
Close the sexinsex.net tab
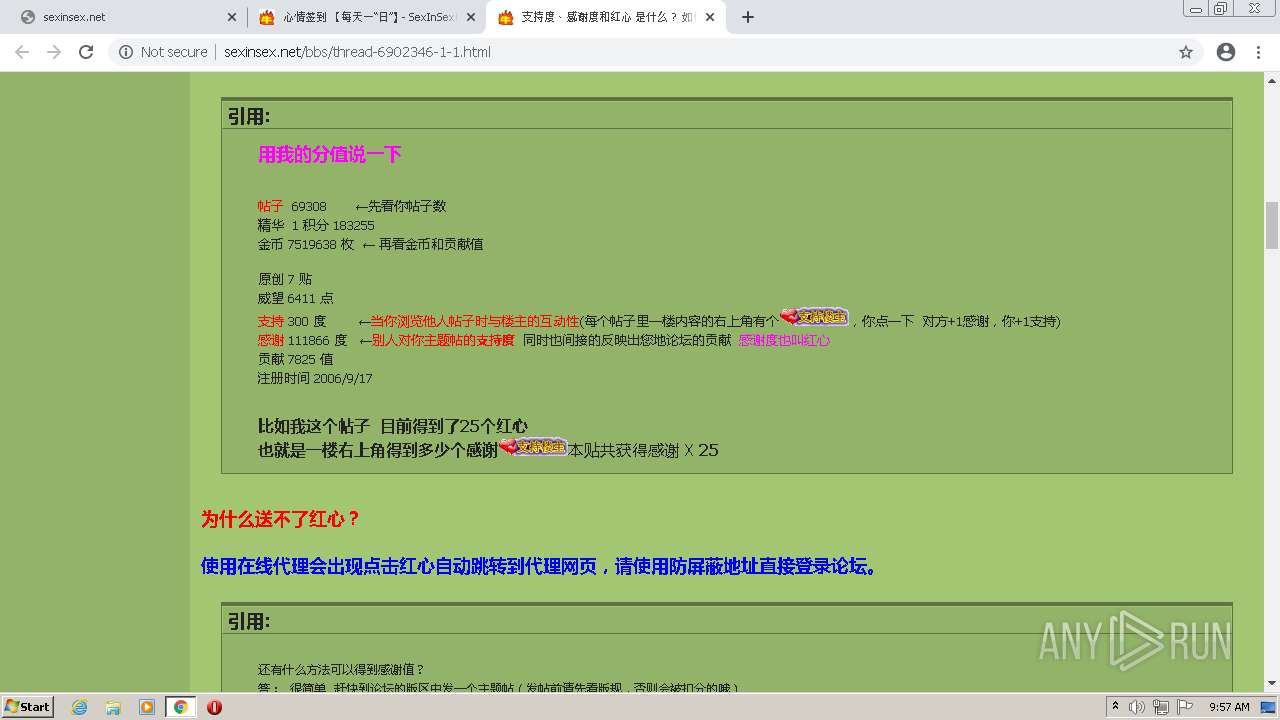tap(232, 17)
